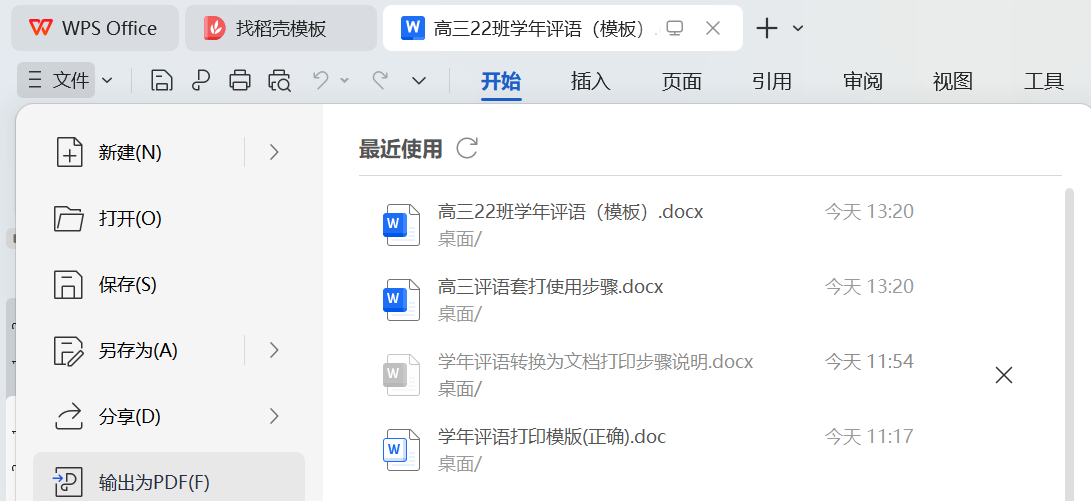Expand the new tab dropdown arrow
The image size is (1091, 501).
(798, 29)
